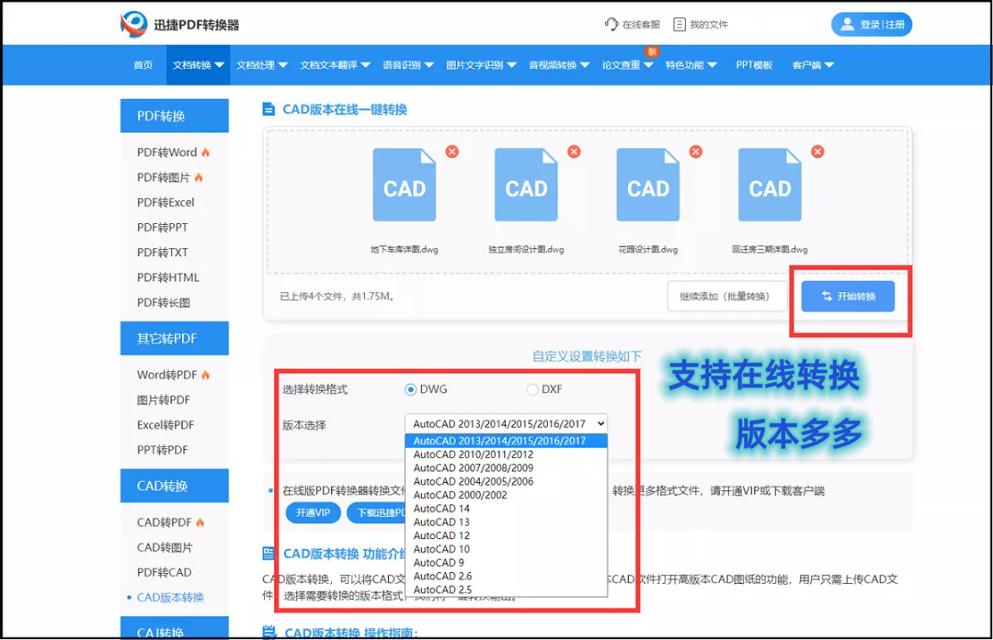Remove 独立房屋设计图.dwg with its red X icon
993x640 pixels.
(573, 151)
